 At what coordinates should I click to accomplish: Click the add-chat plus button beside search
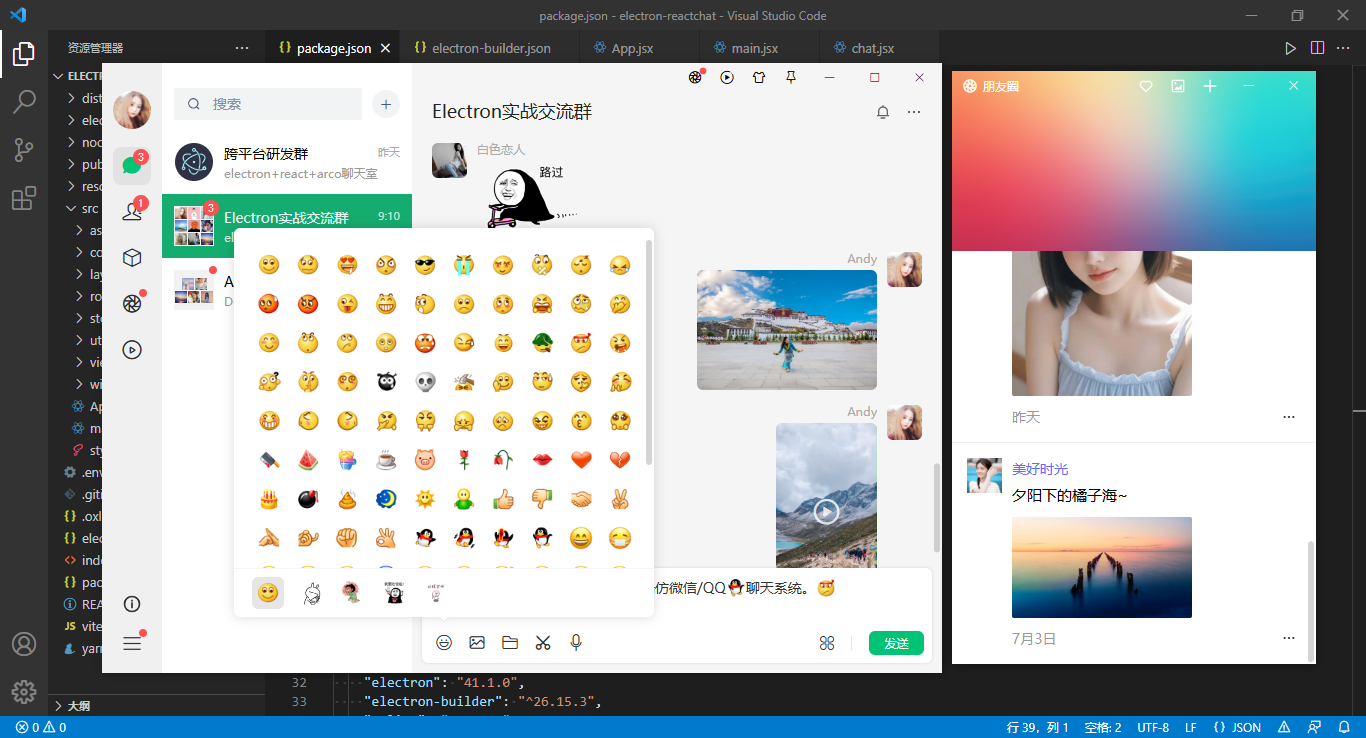(x=386, y=104)
